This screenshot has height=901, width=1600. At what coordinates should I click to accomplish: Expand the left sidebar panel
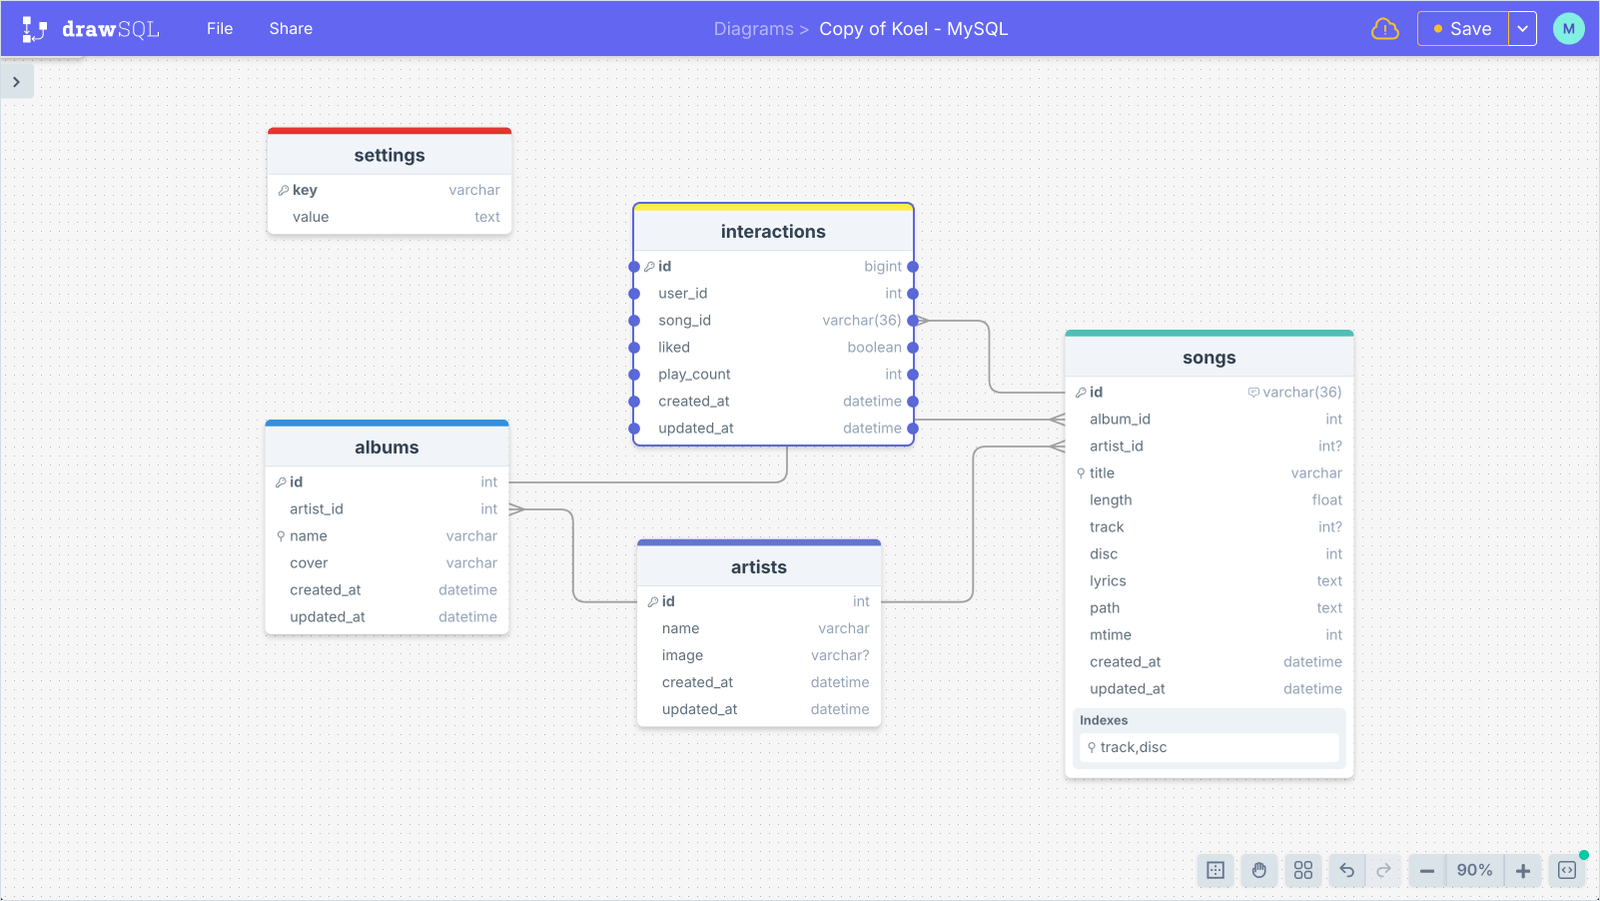tap(17, 81)
